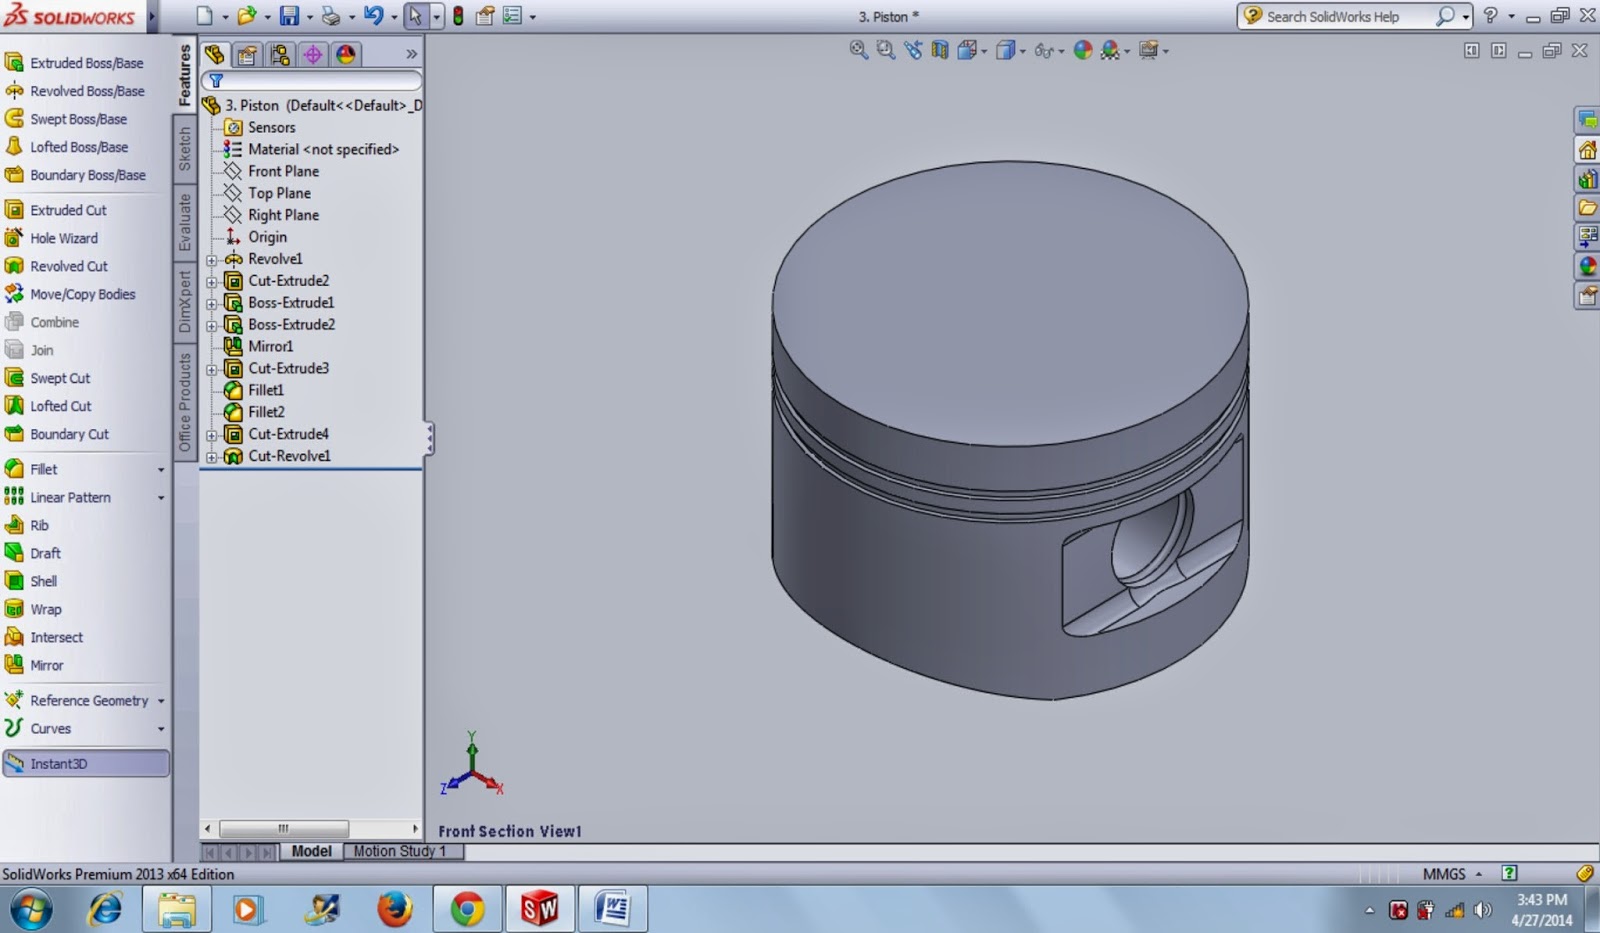Open the Edit Appearance color ball icon

tap(1082, 50)
